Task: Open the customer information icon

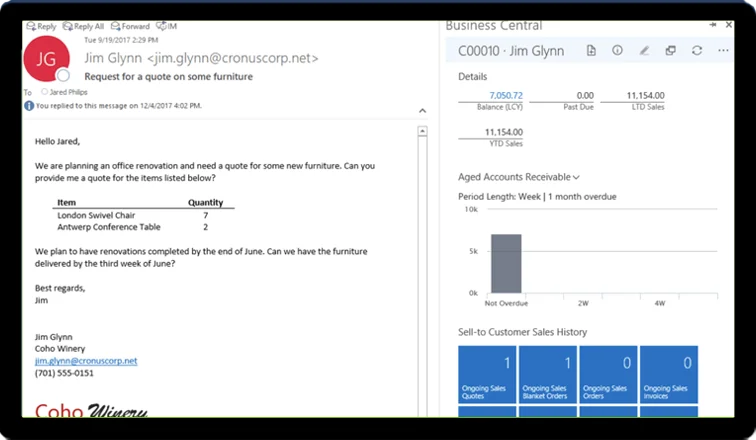Action: [x=617, y=50]
